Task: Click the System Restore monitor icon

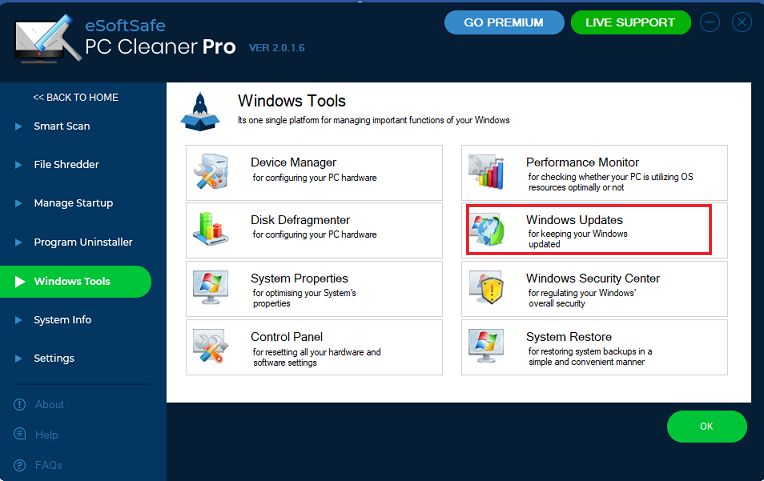Action: pyautogui.click(x=486, y=346)
